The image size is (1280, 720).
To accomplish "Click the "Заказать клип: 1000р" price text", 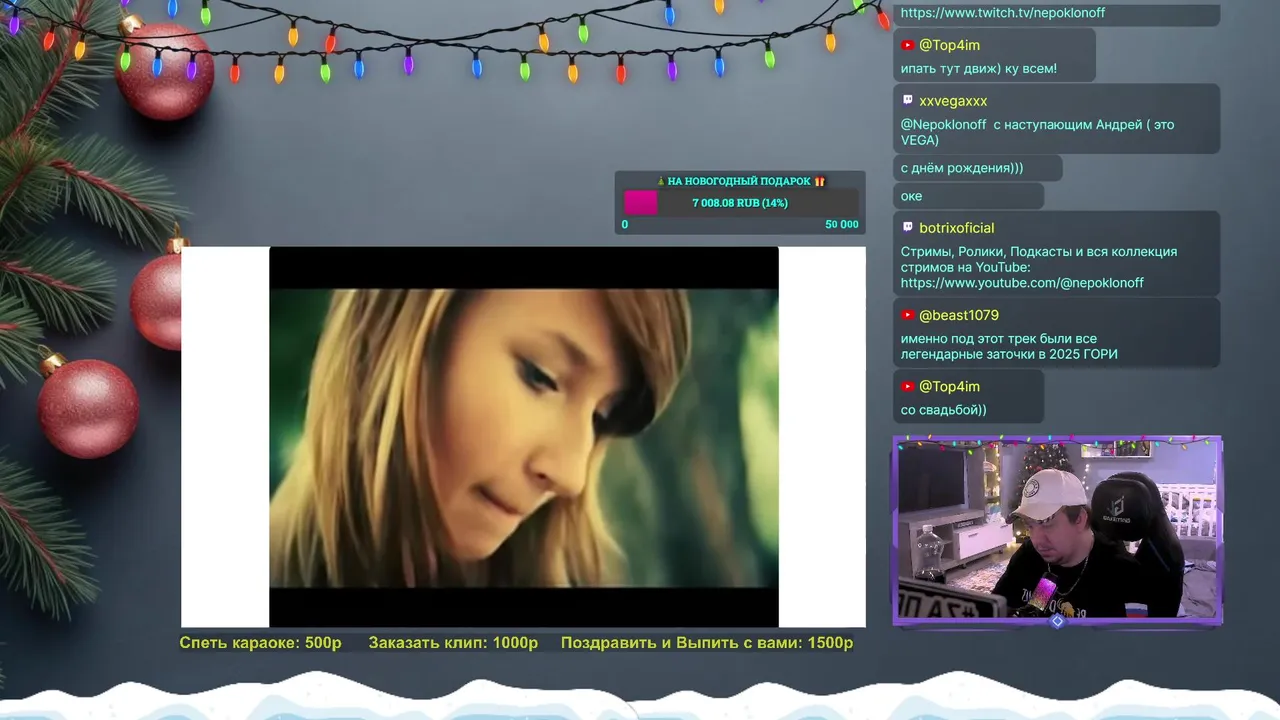I will (453, 643).
